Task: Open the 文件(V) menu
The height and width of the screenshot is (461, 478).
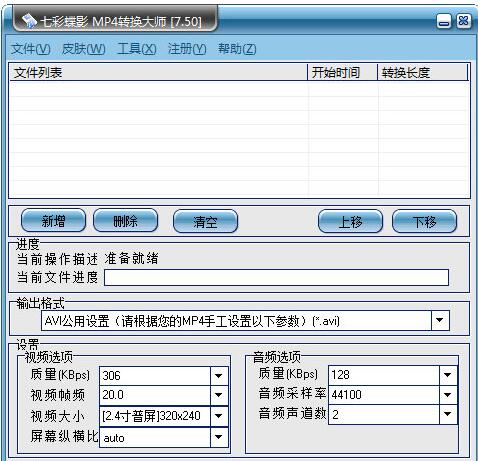Action: coord(30,49)
